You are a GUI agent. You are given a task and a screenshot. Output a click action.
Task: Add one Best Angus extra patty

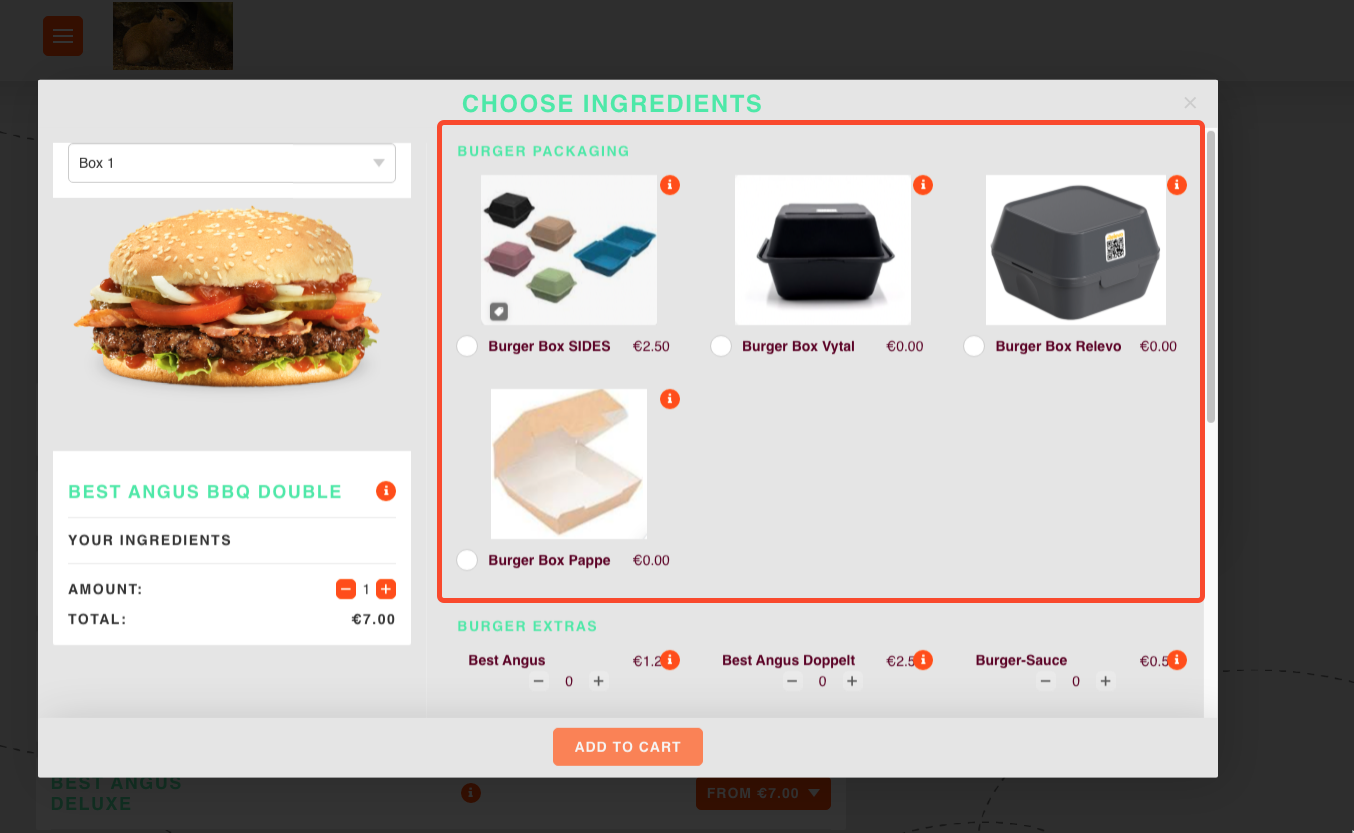pos(598,681)
